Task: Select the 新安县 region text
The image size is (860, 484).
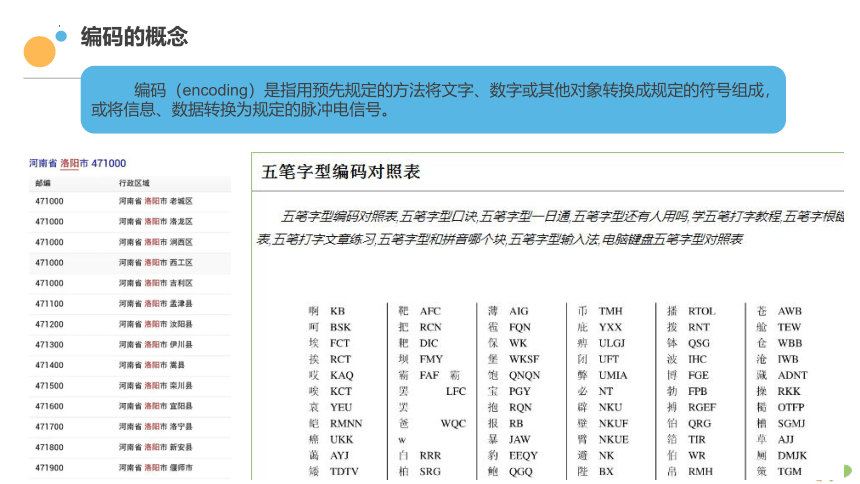Action: pos(156,447)
